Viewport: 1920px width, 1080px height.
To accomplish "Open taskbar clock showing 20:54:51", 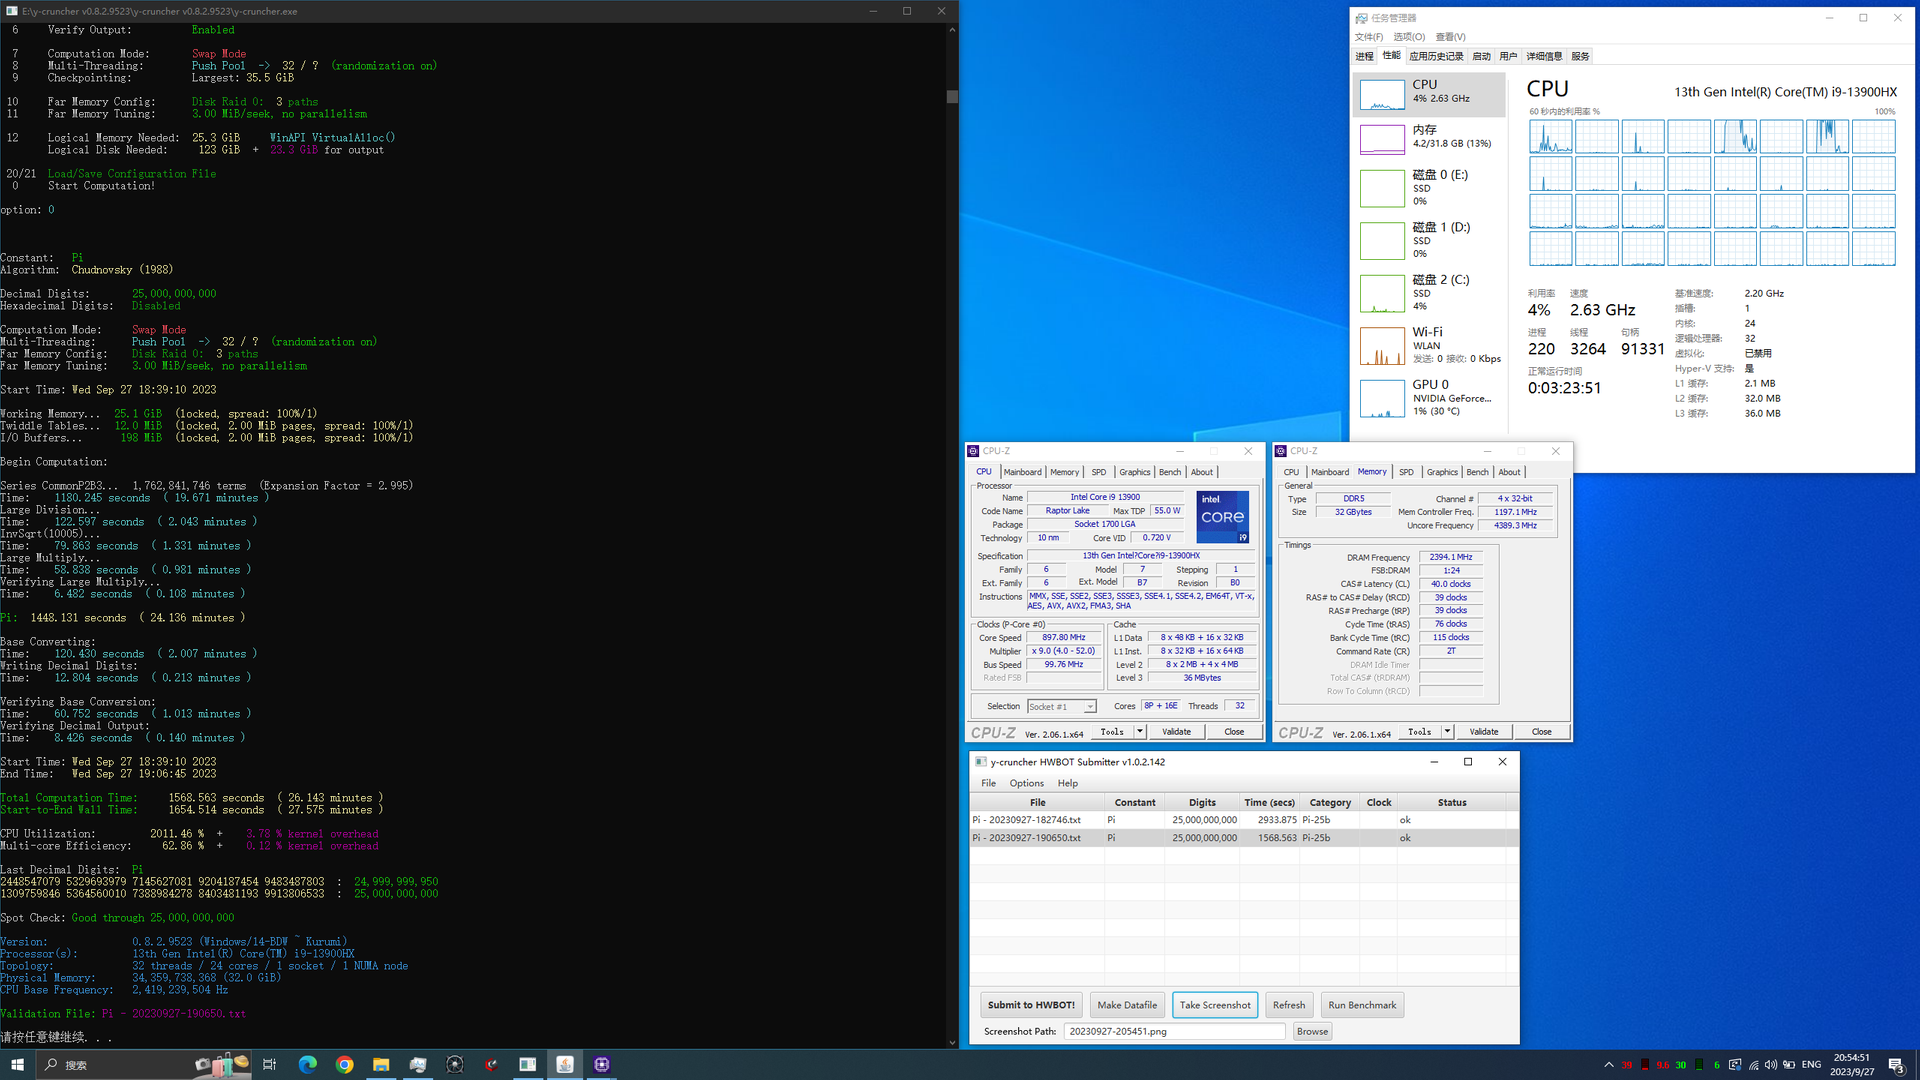I will [1852, 1064].
